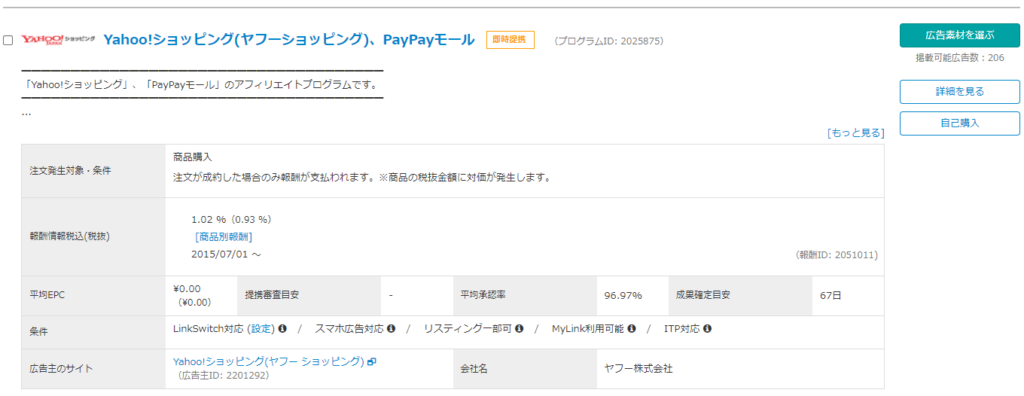Click the ¥0.00 average EPC value

coord(187,288)
